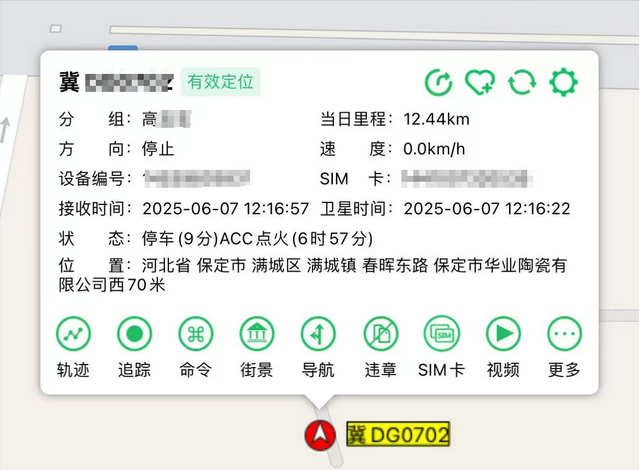Click the 状态 parking status line
Viewport: 640px width, 470px height.
(x=258, y=239)
